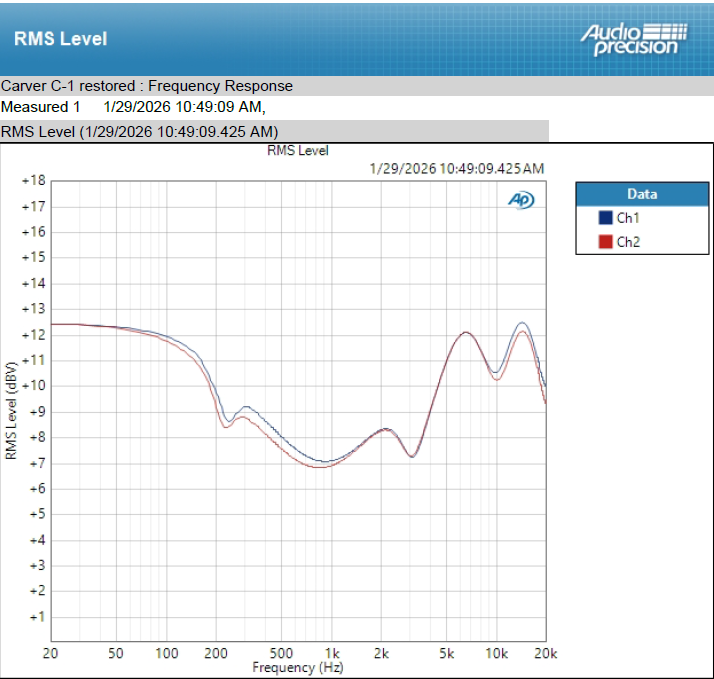Viewport: 714px width, 679px height.
Task: Select the Ch1 blue color swatch
Action: click(605, 218)
